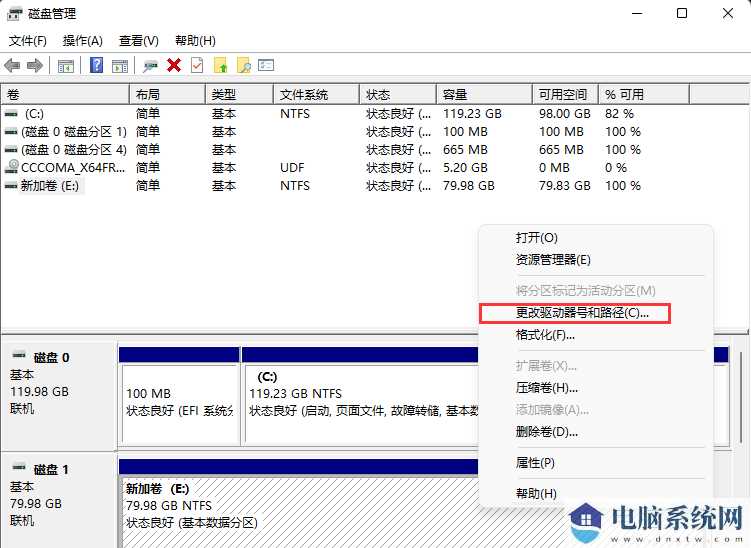Click the yellow folder magnifier search icon
Screen dimensions: 751x548
pyautogui.click(x=244, y=65)
